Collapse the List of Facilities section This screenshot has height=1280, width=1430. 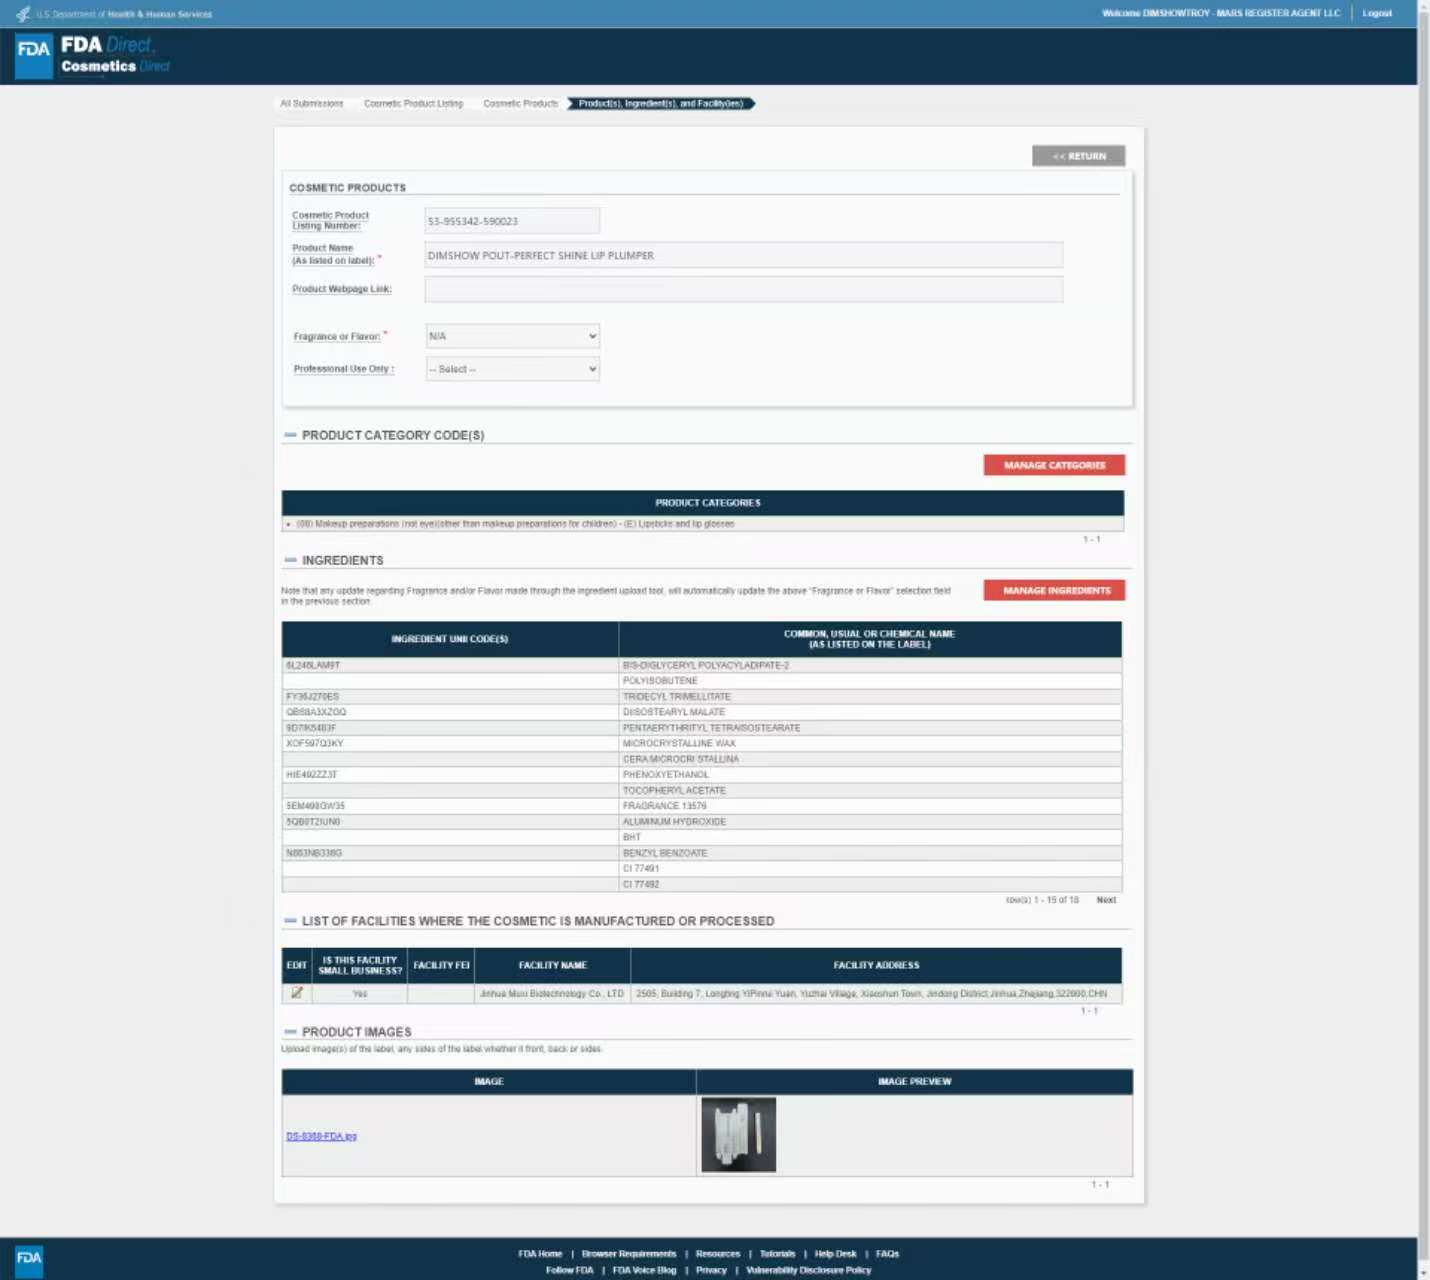290,921
